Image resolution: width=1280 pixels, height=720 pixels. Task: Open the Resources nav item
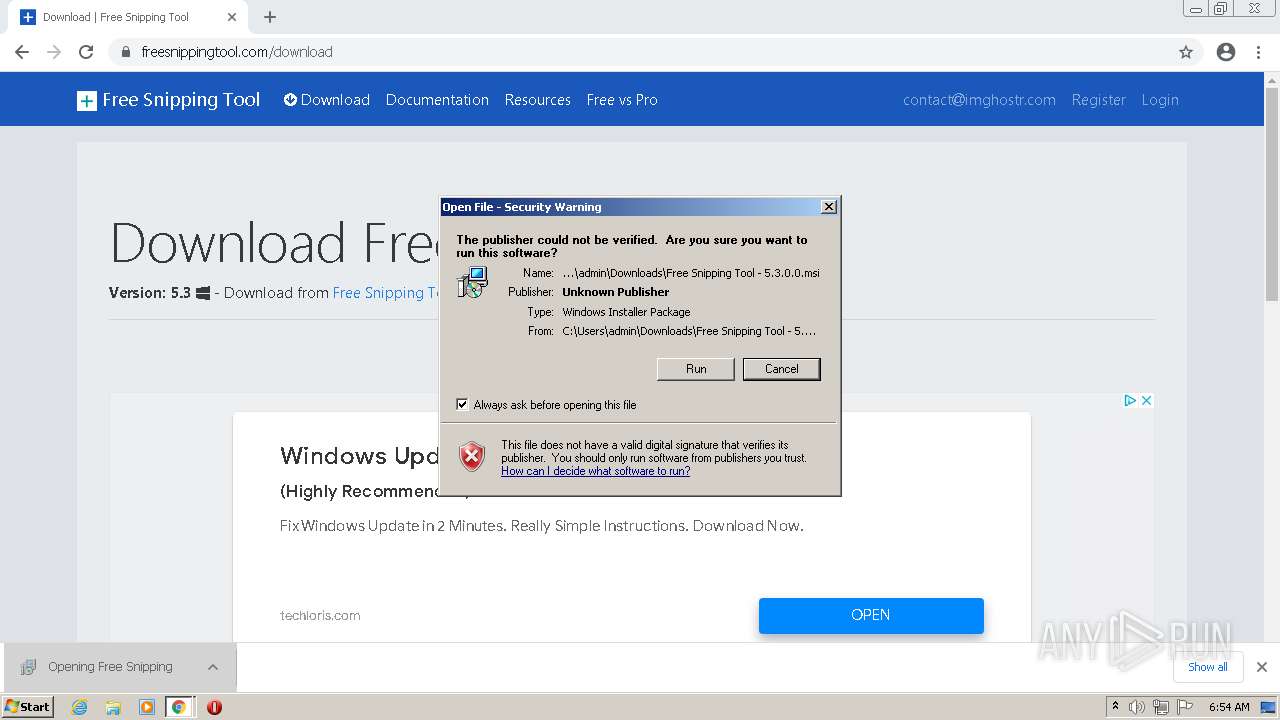[x=538, y=100]
